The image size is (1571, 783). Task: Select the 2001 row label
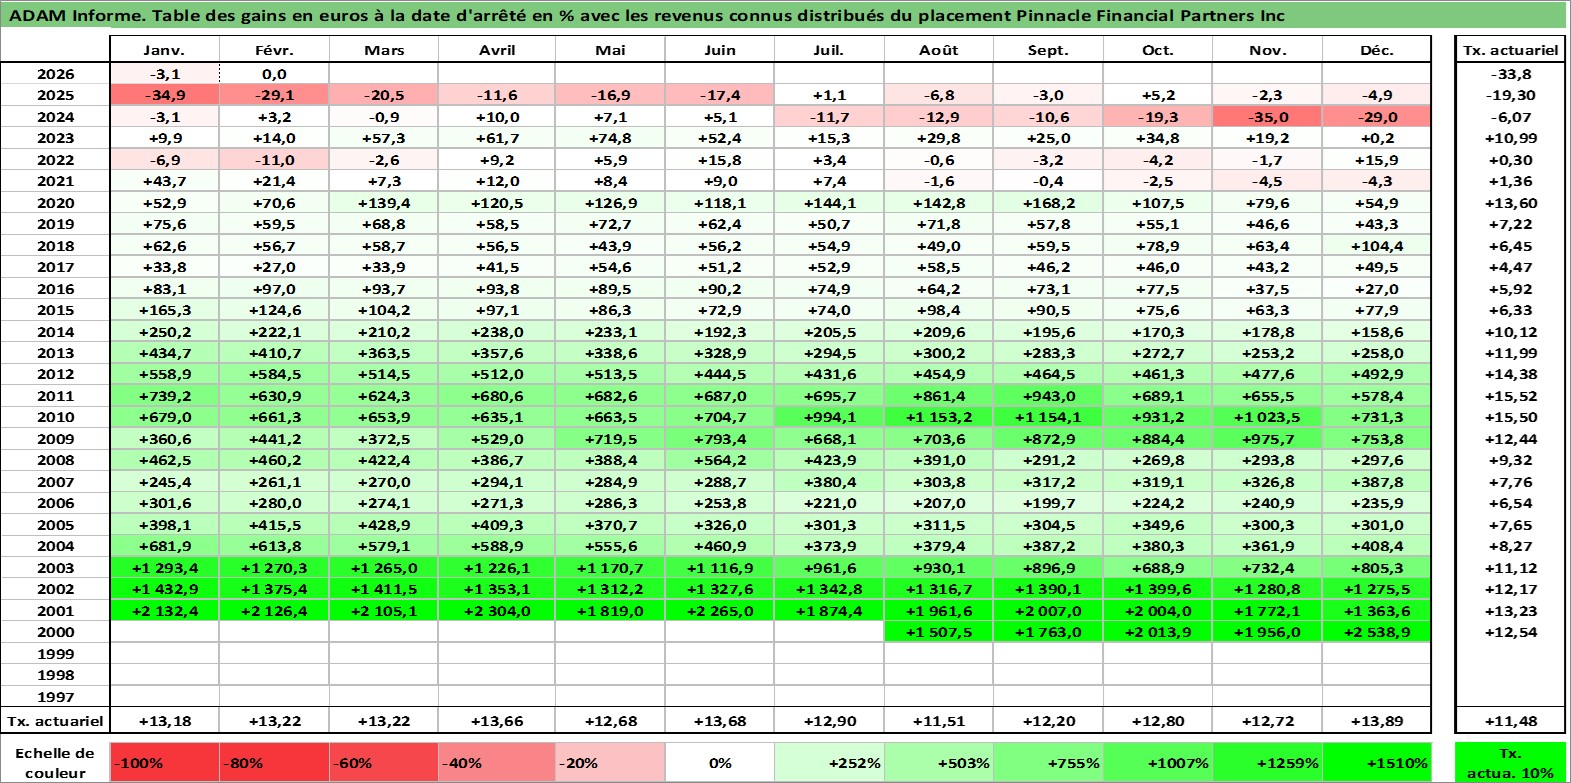click(x=55, y=611)
